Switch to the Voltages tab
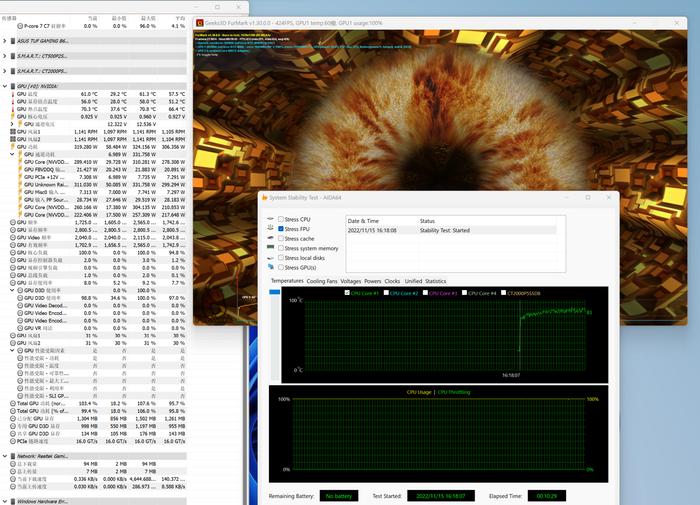 (350, 281)
